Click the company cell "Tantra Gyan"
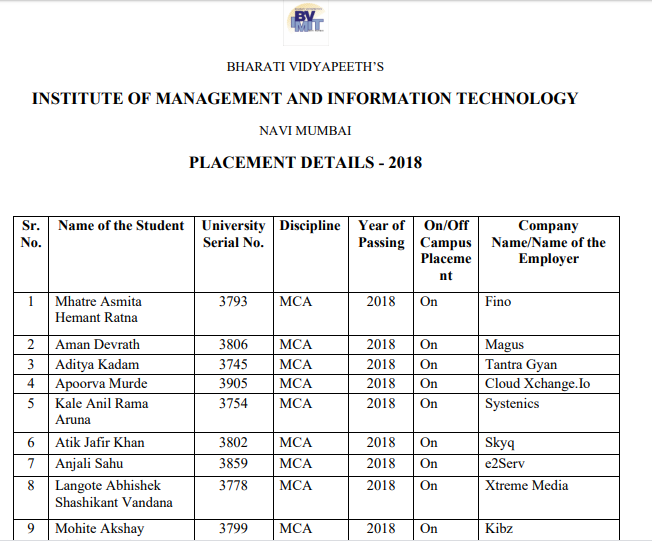The width and height of the screenshot is (652, 541). pos(521,364)
